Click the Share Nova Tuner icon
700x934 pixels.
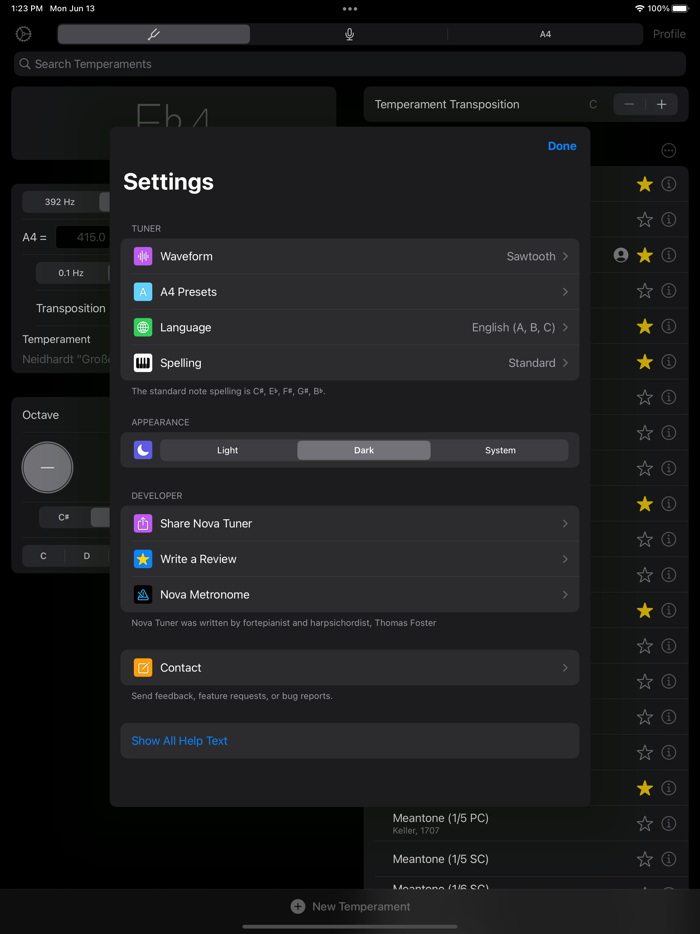pyautogui.click(x=142, y=523)
